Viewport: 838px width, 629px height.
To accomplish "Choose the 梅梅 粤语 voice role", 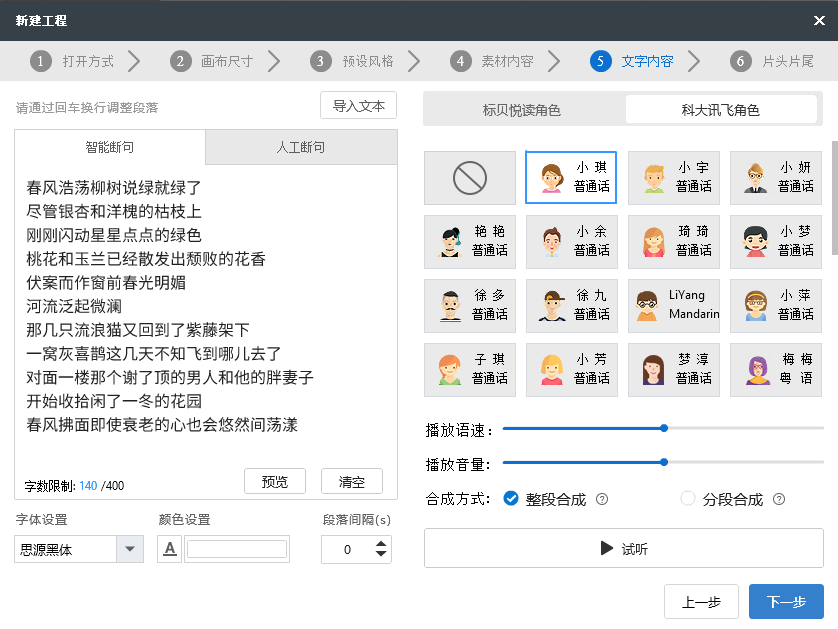I will pyautogui.click(x=775, y=370).
